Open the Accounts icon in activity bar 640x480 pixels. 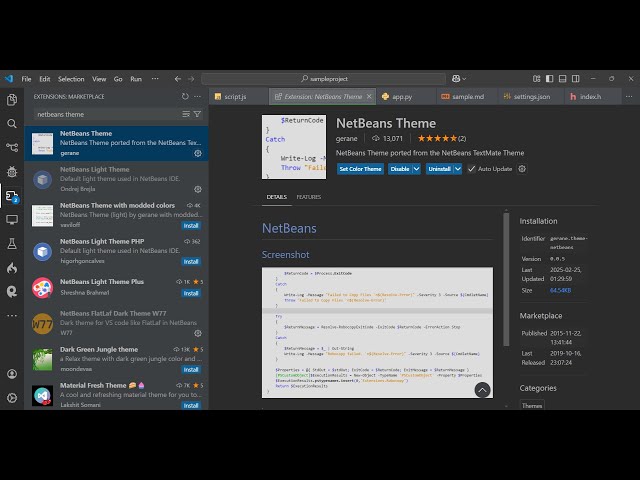point(12,373)
